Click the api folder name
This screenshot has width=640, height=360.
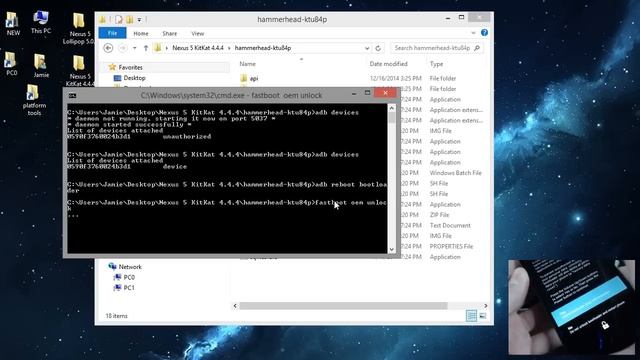[x=254, y=78]
